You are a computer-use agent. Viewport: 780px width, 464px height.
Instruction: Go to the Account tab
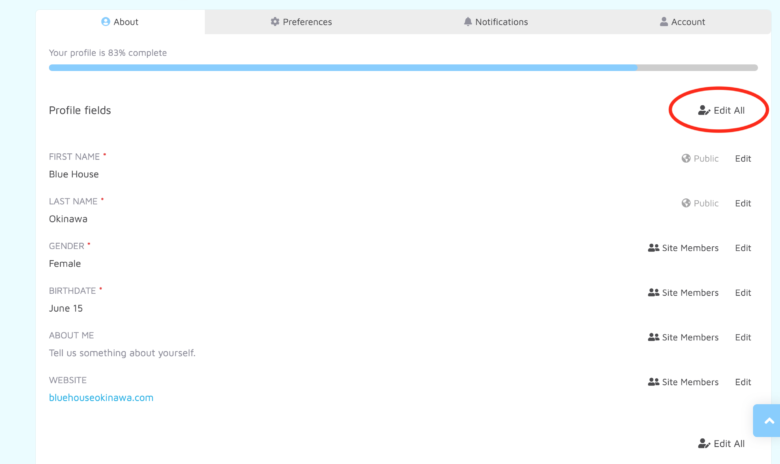click(x=682, y=22)
